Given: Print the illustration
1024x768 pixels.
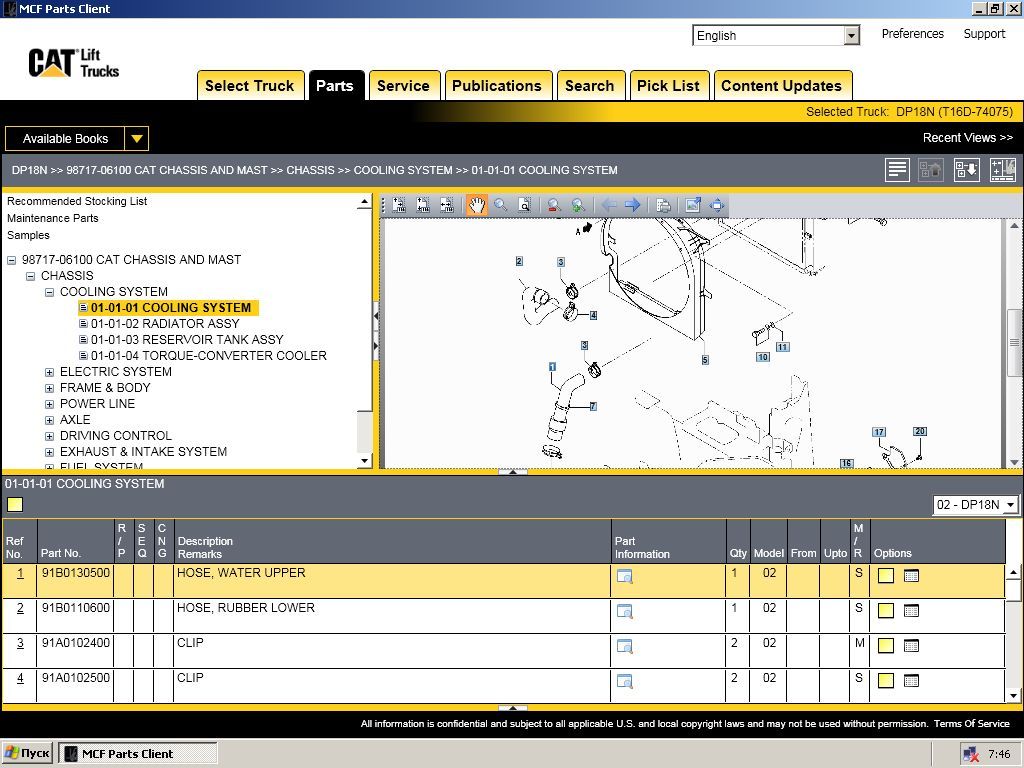Looking at the screenshot, I should (663, 205).
